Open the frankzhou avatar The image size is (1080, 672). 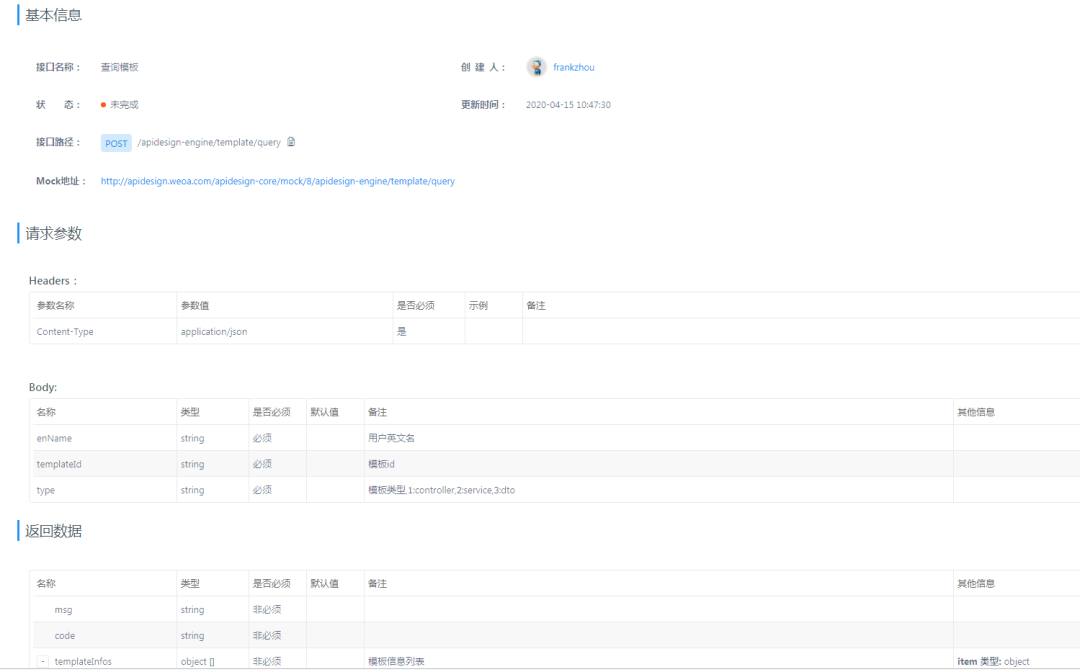pyautogui.click(x=537, y=67)
